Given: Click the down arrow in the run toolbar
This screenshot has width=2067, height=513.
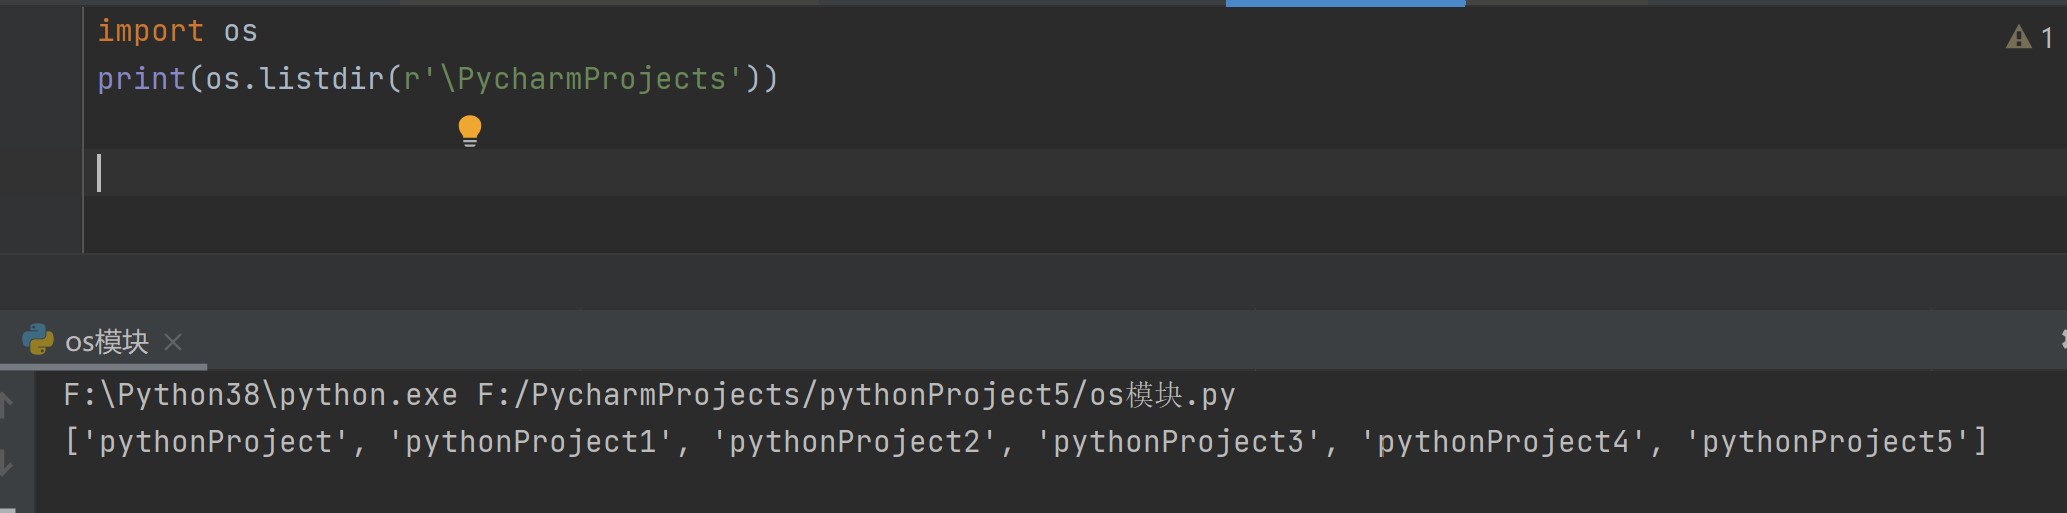Looking at the screenshot, I should tap(6, 462).
